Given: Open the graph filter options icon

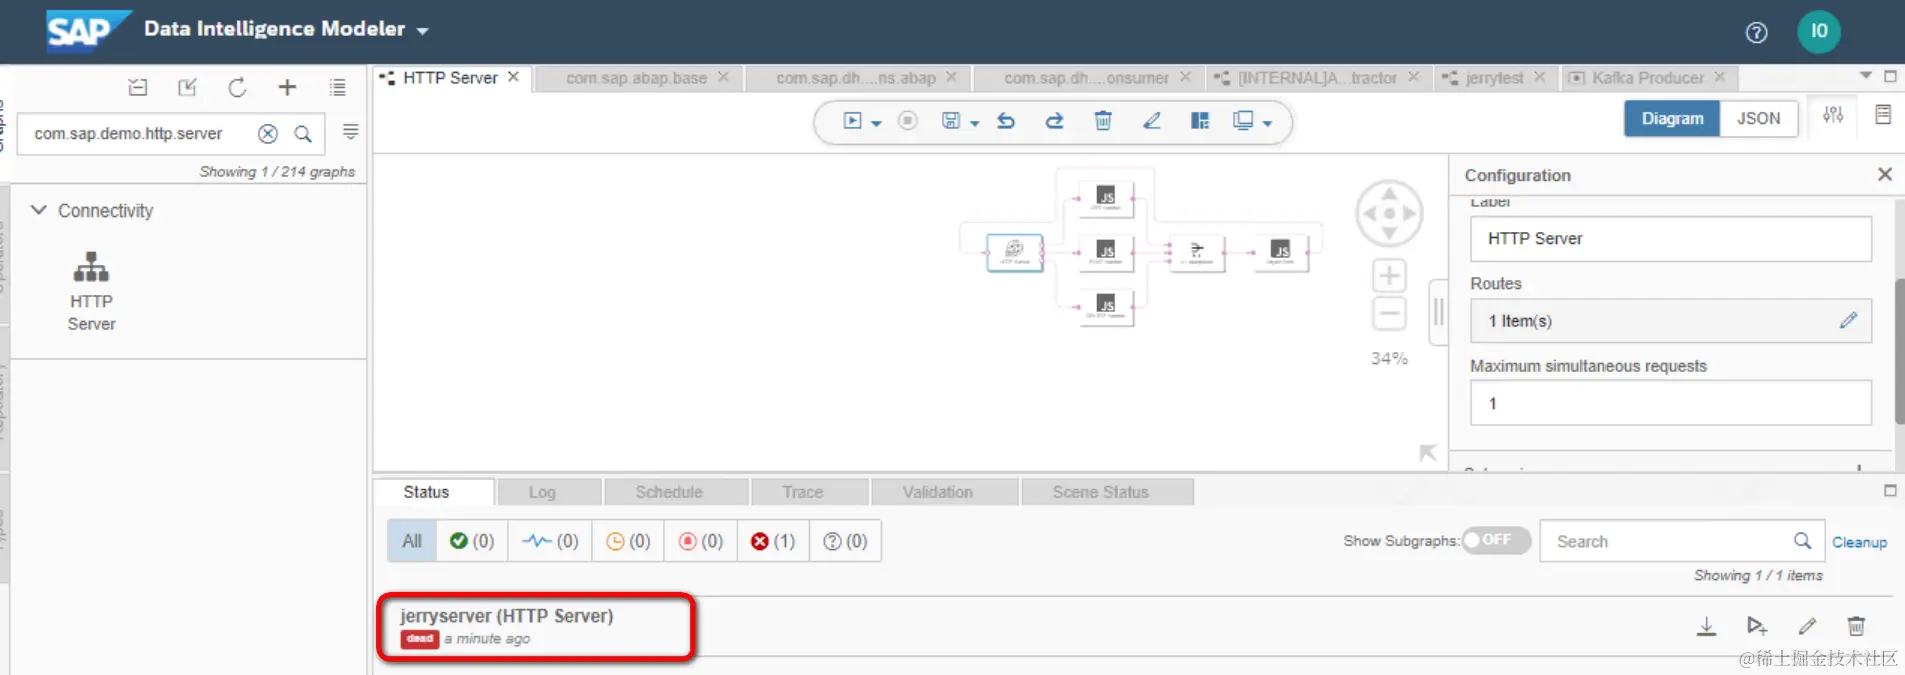Looking at the screenshot, I should pyautogui.click(x=350, y=132).
